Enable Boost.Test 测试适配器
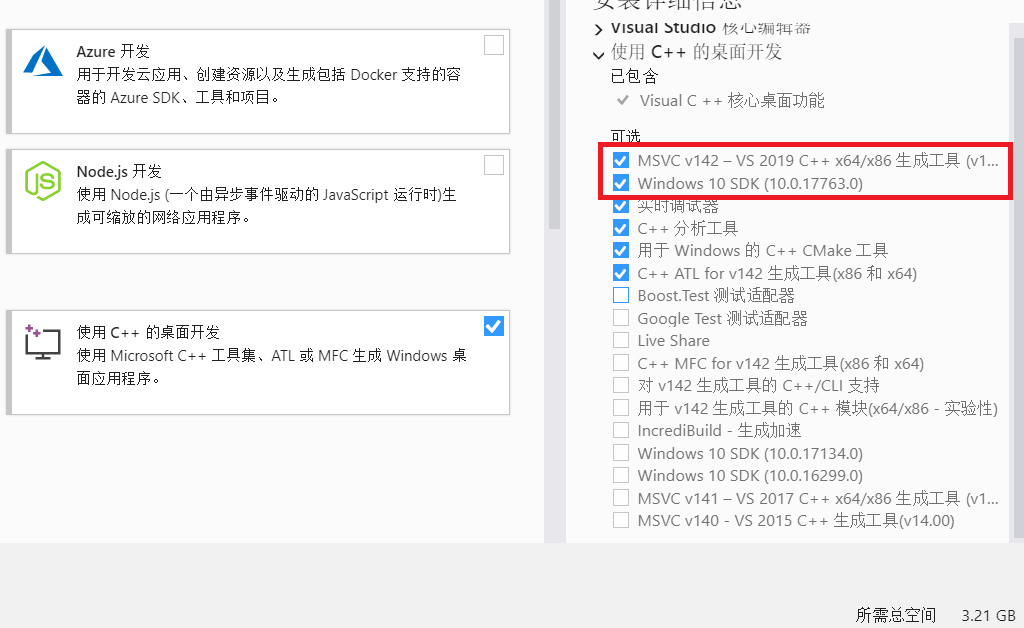Viewport: 1024px width, 628px height. pos(621,295)
